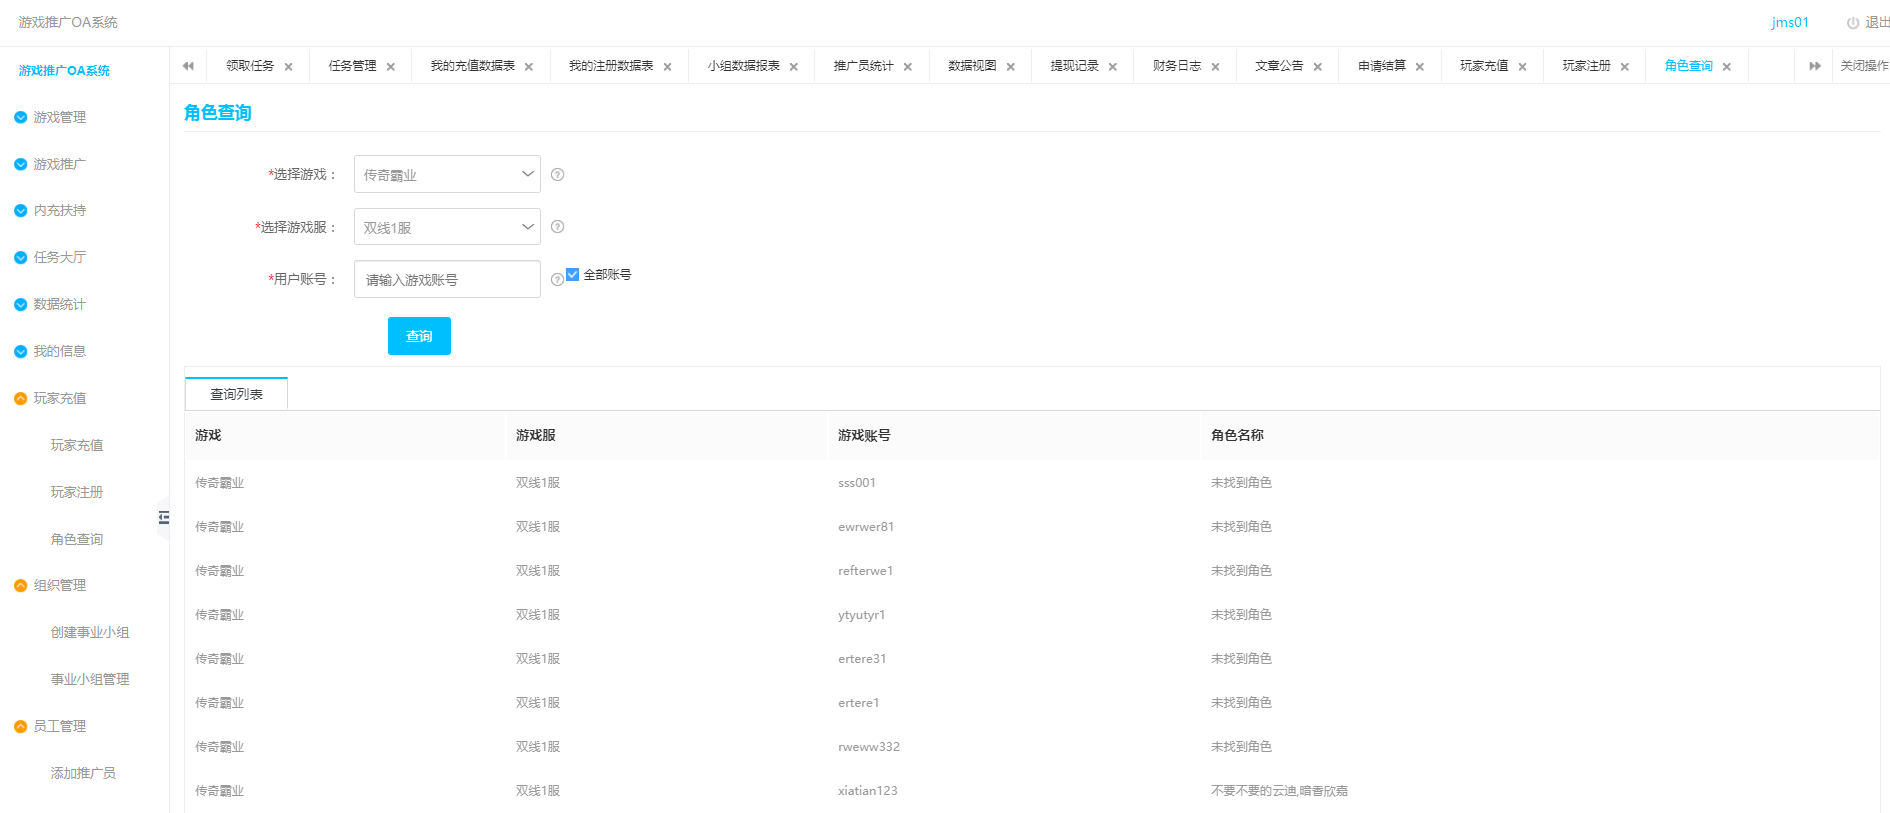
Task: Open the 选择游戏服 dropdown
Action: [x=447, y=227]
